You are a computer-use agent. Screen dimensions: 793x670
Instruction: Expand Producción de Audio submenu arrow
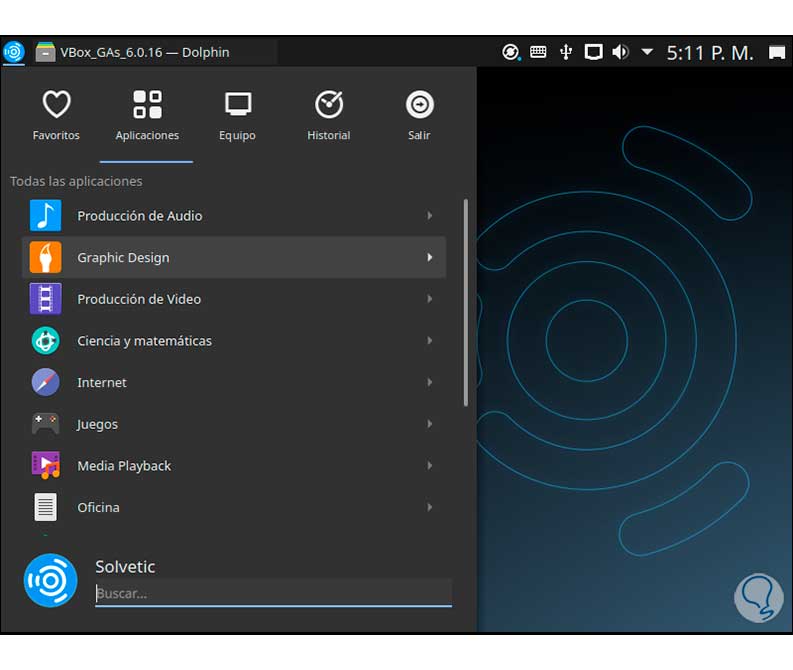point(429,215)
